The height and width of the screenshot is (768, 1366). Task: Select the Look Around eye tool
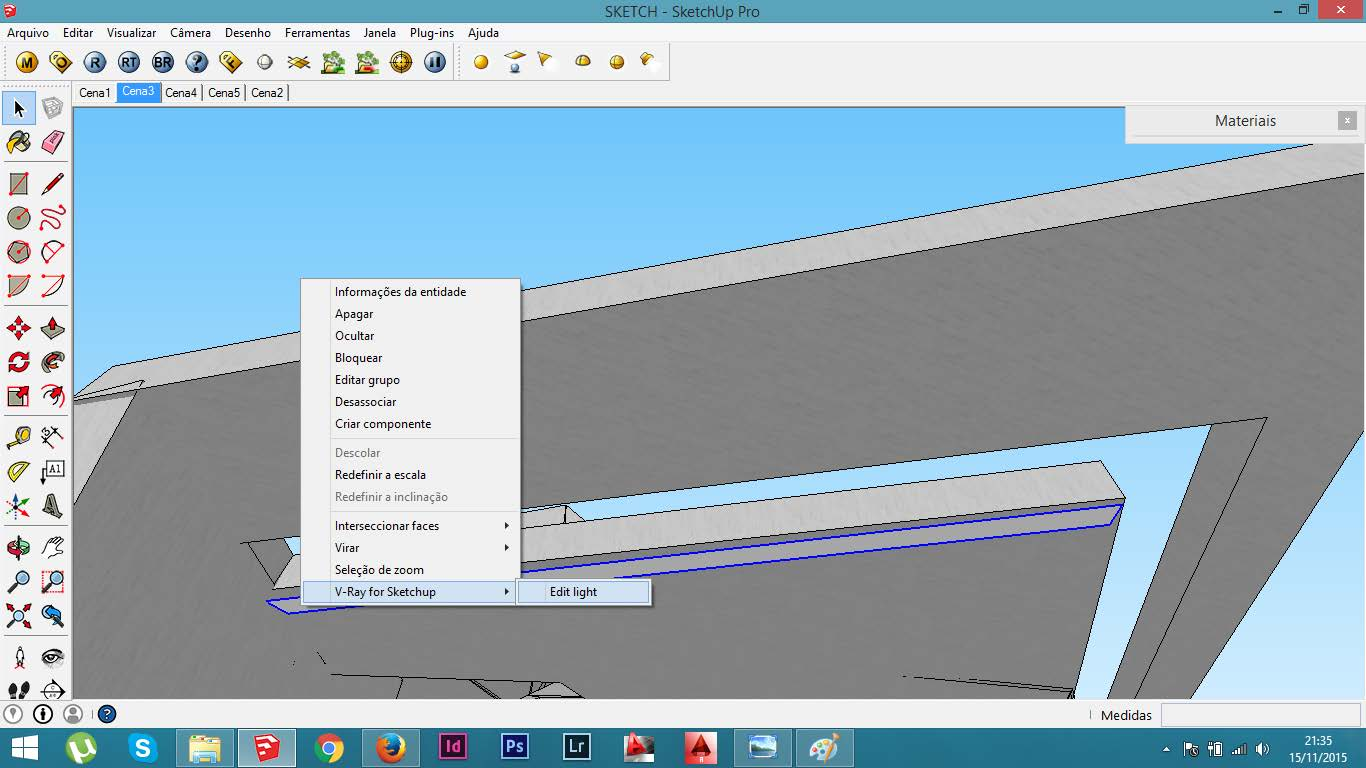[x=53, y=657]
